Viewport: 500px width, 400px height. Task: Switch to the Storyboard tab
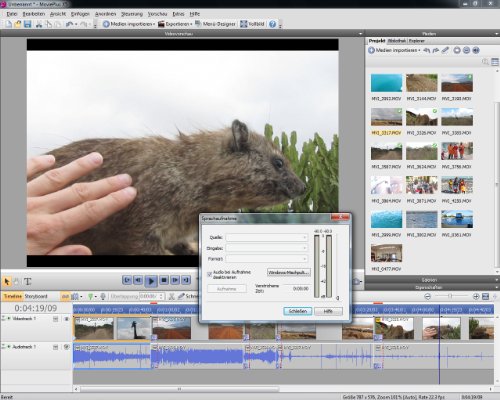click(36, 296)
